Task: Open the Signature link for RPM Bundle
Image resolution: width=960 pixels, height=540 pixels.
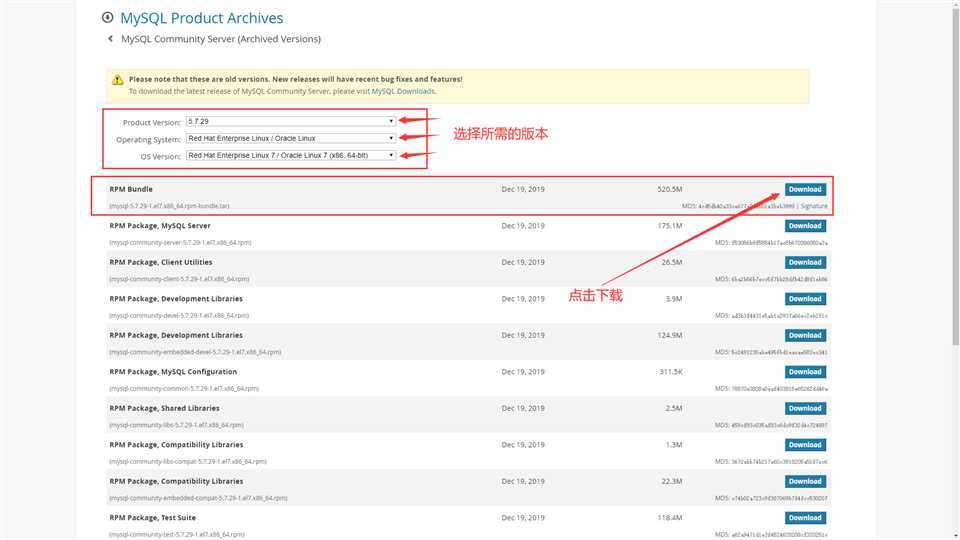Action: click(814, 206)
